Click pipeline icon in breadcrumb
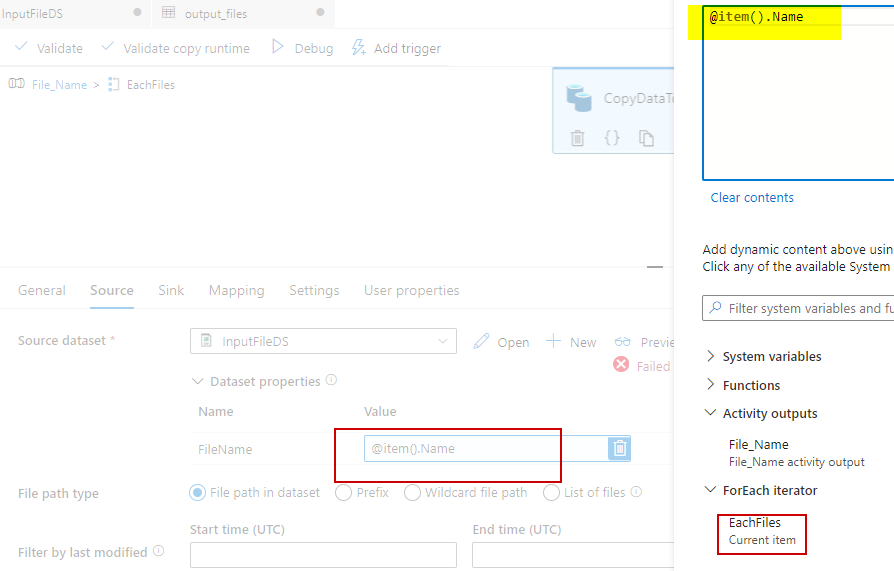The height and width of the screenshot is (571, 894). [x=17, y=84]
